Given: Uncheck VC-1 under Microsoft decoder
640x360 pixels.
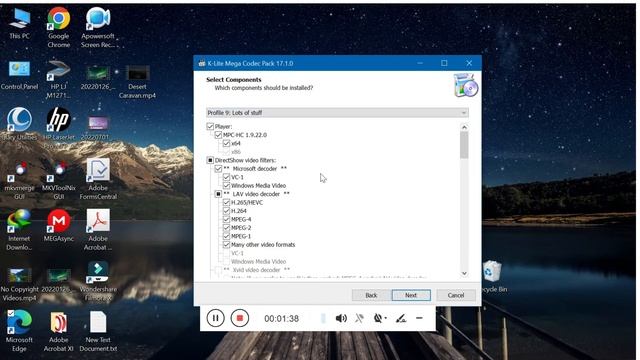Looking at the screenshot, I should pyautogui.click(x=226, y=177).
